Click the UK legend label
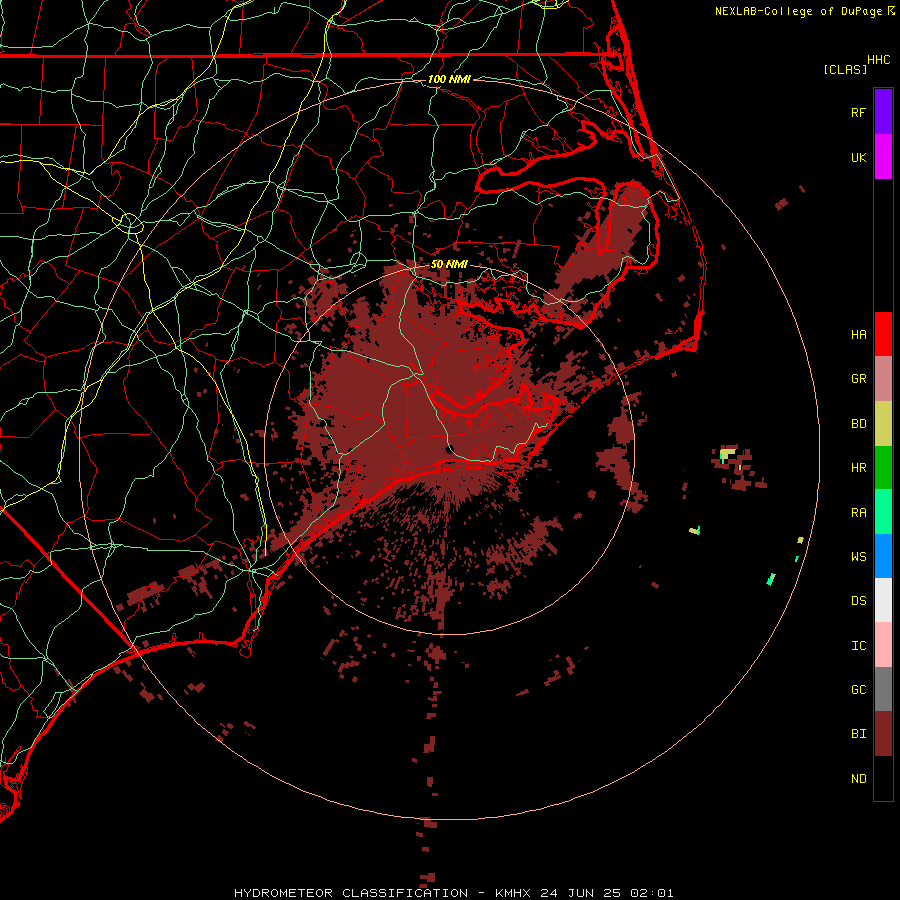900x900 pixels. pyautogui.click(x=858, y=157)
